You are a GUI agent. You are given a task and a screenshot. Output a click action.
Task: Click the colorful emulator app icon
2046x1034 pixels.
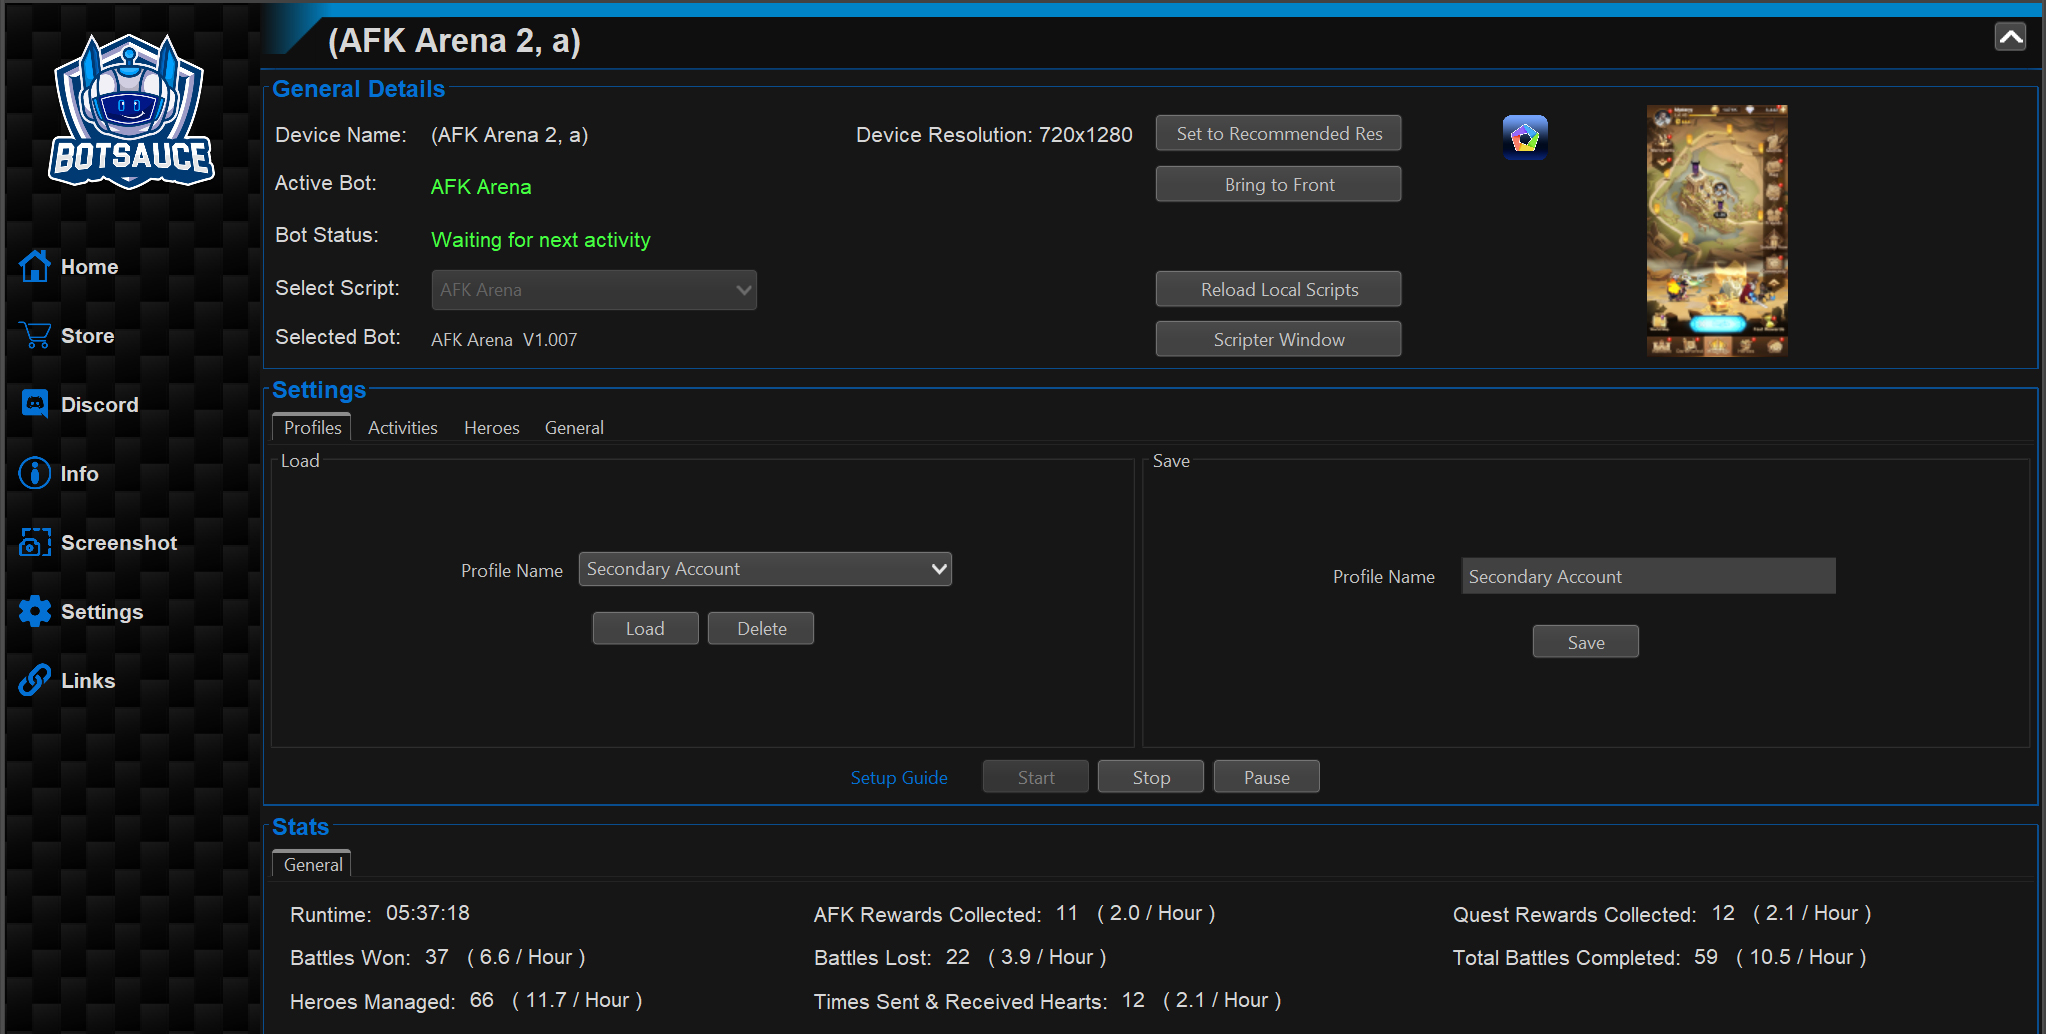point(1525,137)
